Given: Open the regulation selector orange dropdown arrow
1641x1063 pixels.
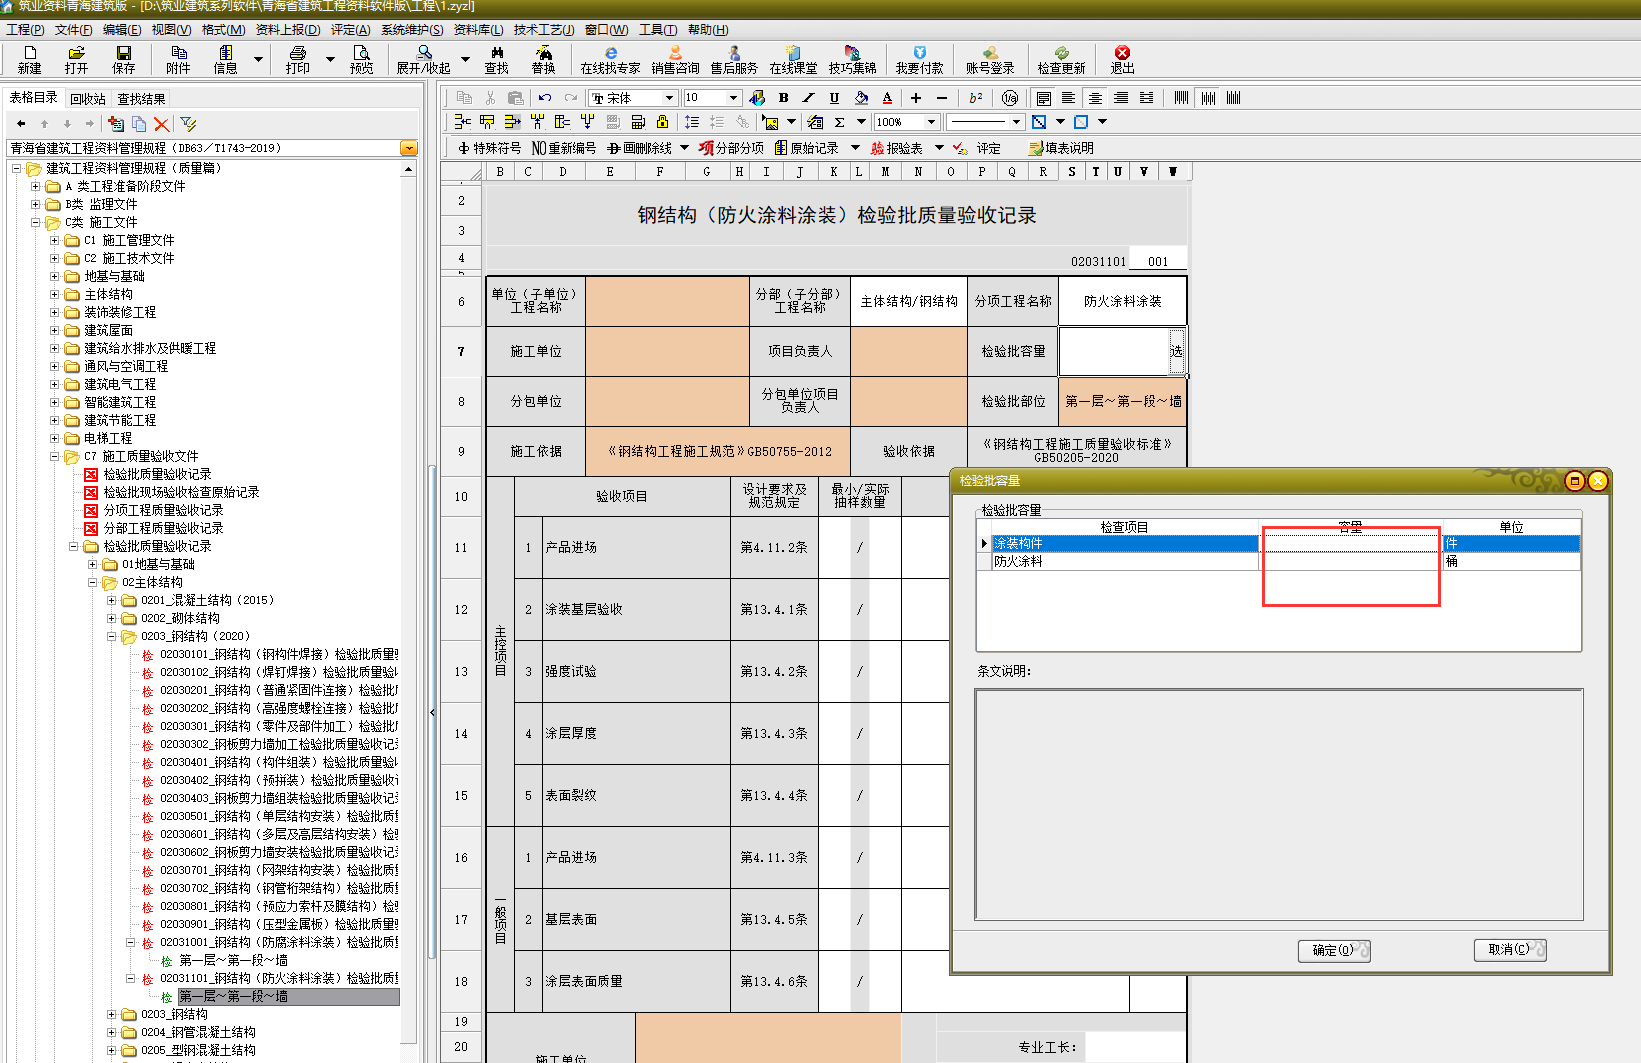Looking at the screenshot, I should [x=408, y=148].
